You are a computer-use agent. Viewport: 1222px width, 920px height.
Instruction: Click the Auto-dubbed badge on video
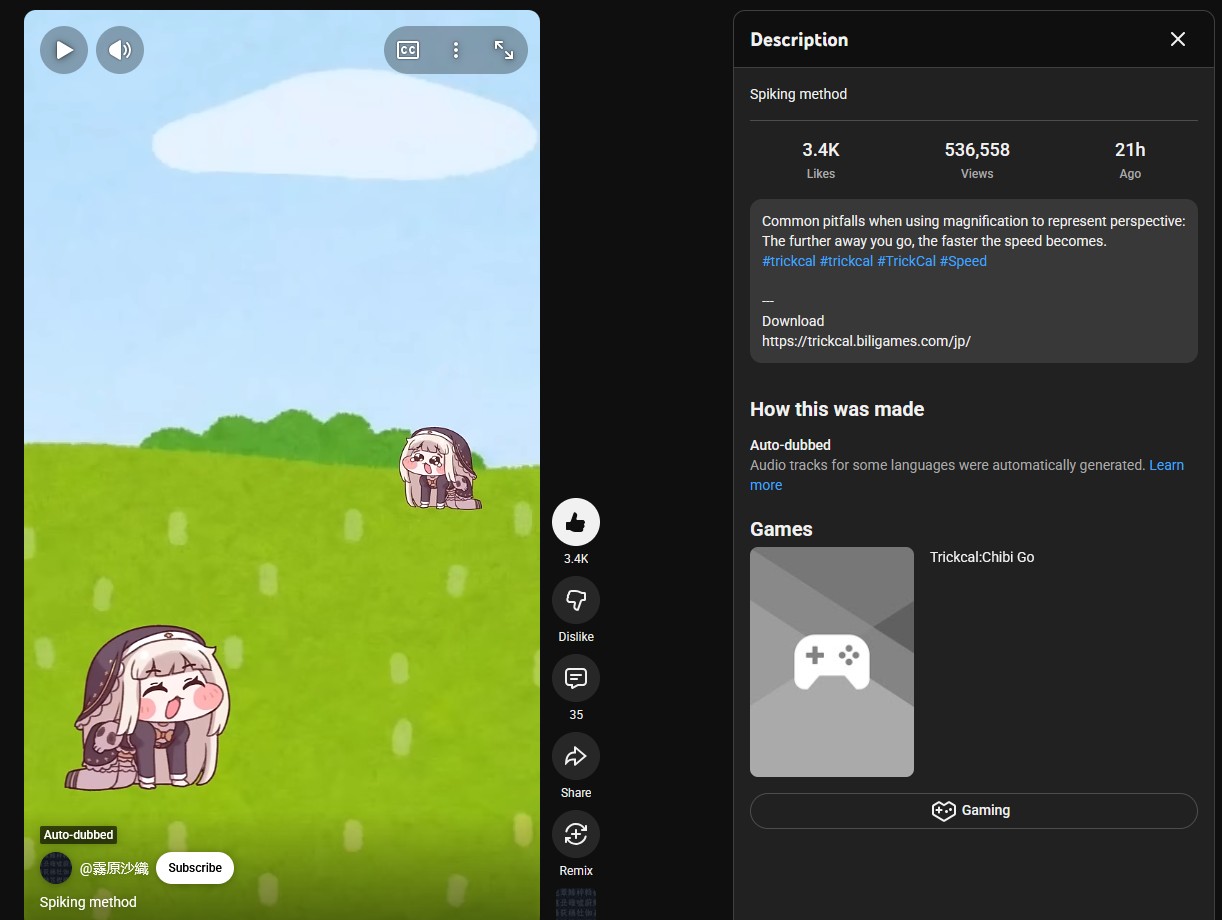[79, 835]
